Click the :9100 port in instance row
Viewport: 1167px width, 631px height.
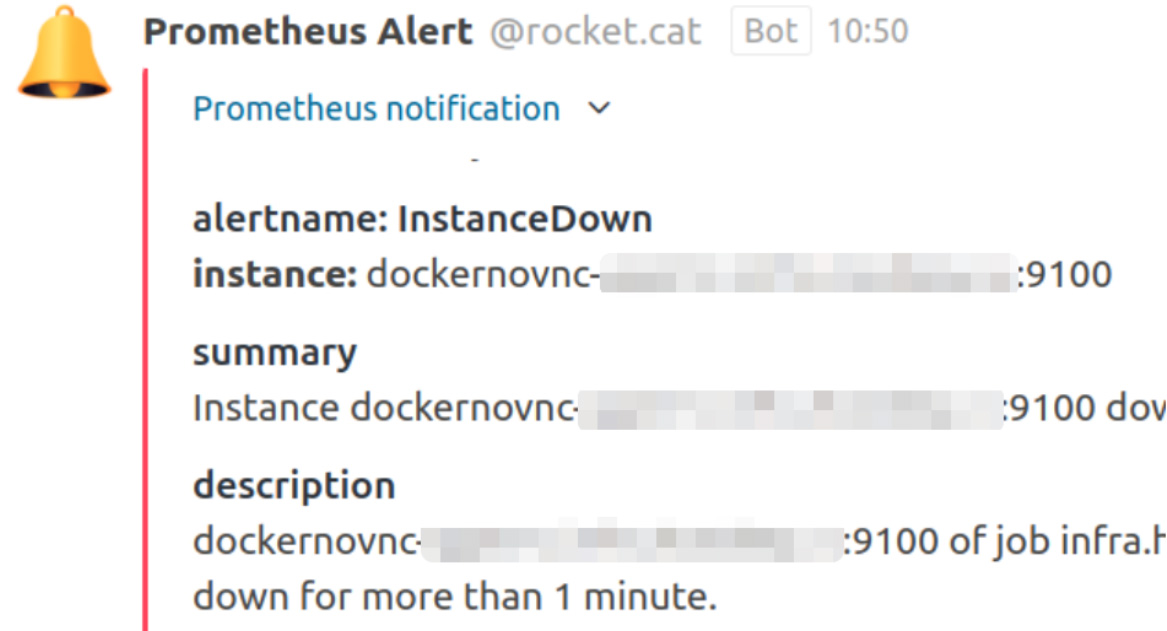click(x=1065, y=273)
